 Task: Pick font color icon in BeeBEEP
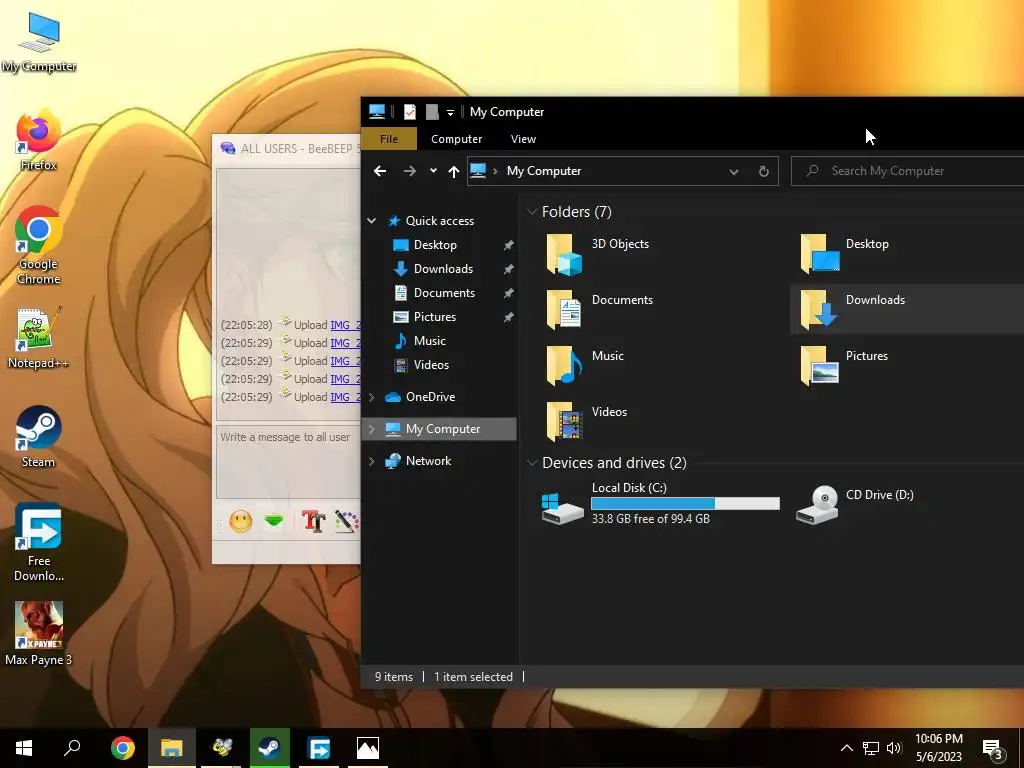click(x=347, y=521)
